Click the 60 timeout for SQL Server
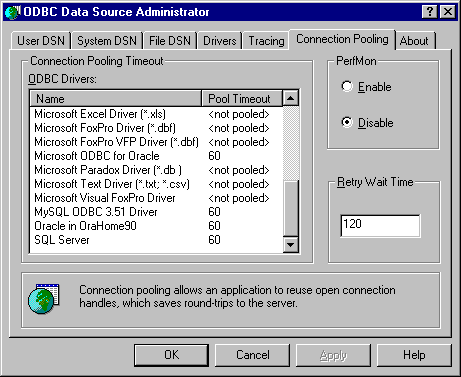This screenshot has height=377, width=461. (x=214, y=240)
